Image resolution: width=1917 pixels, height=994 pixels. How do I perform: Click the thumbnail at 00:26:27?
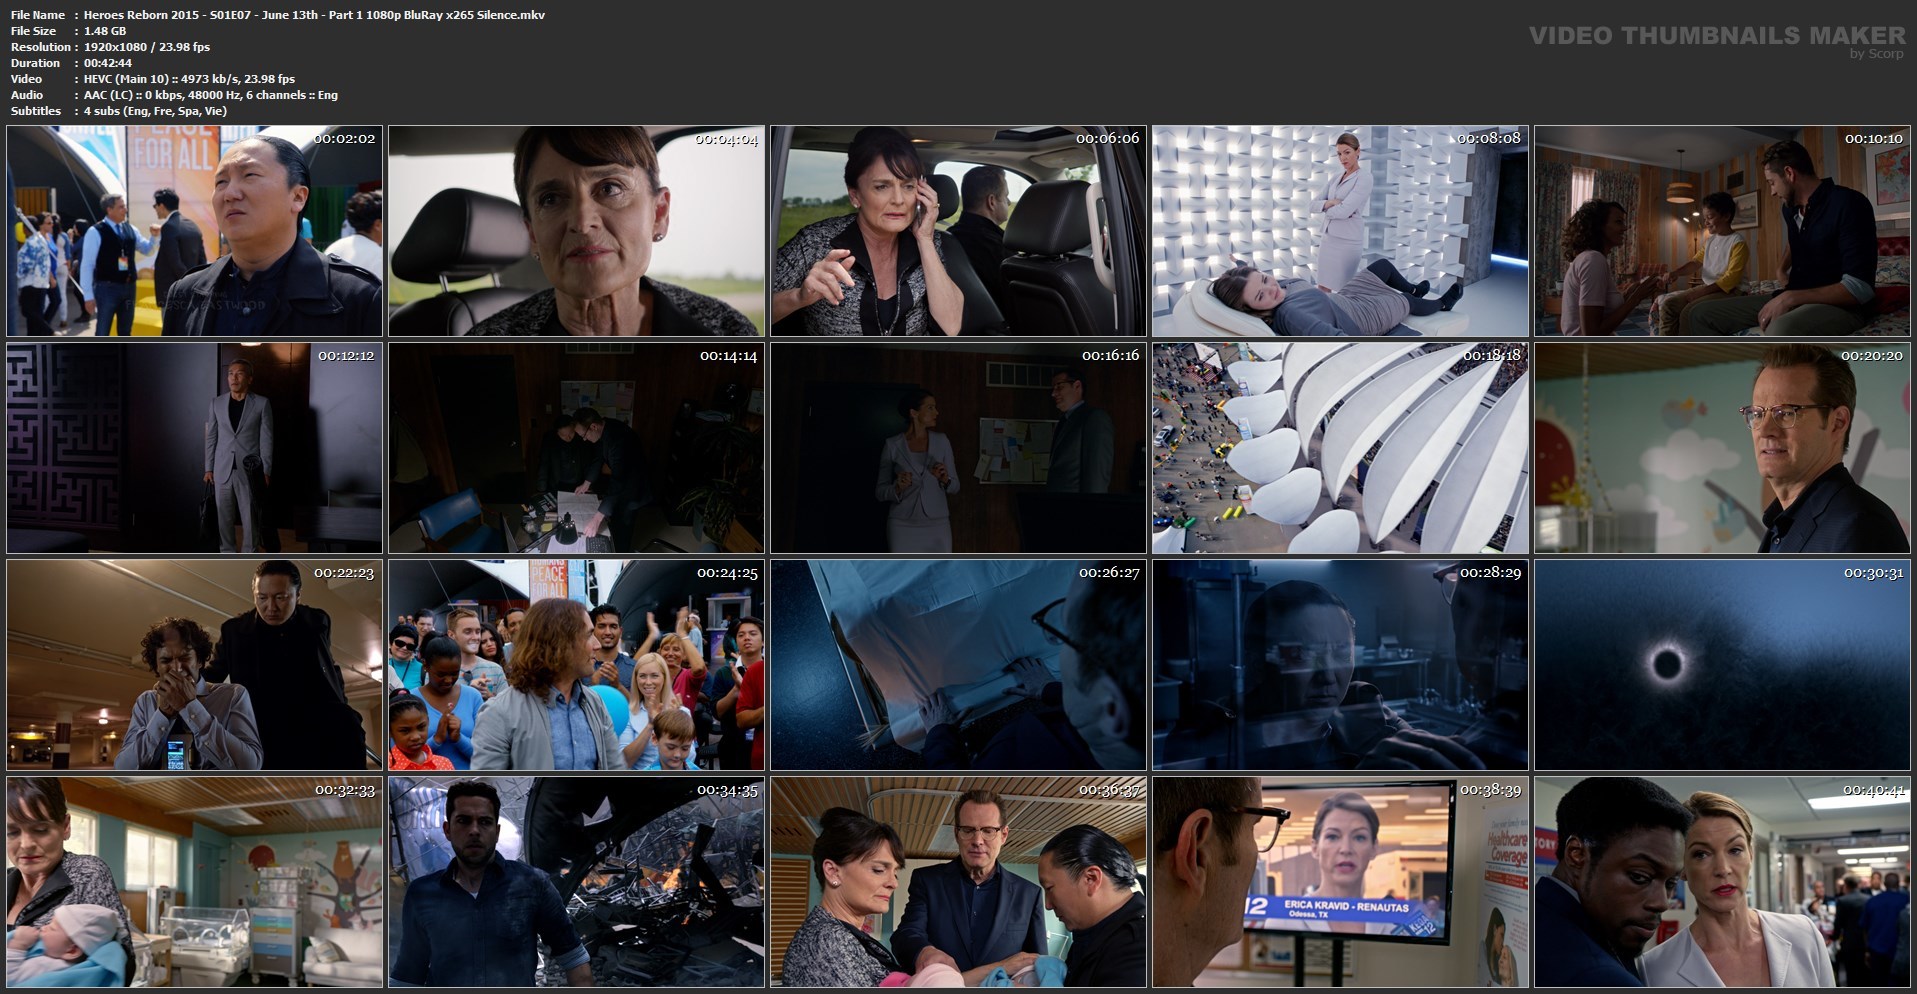958,665
